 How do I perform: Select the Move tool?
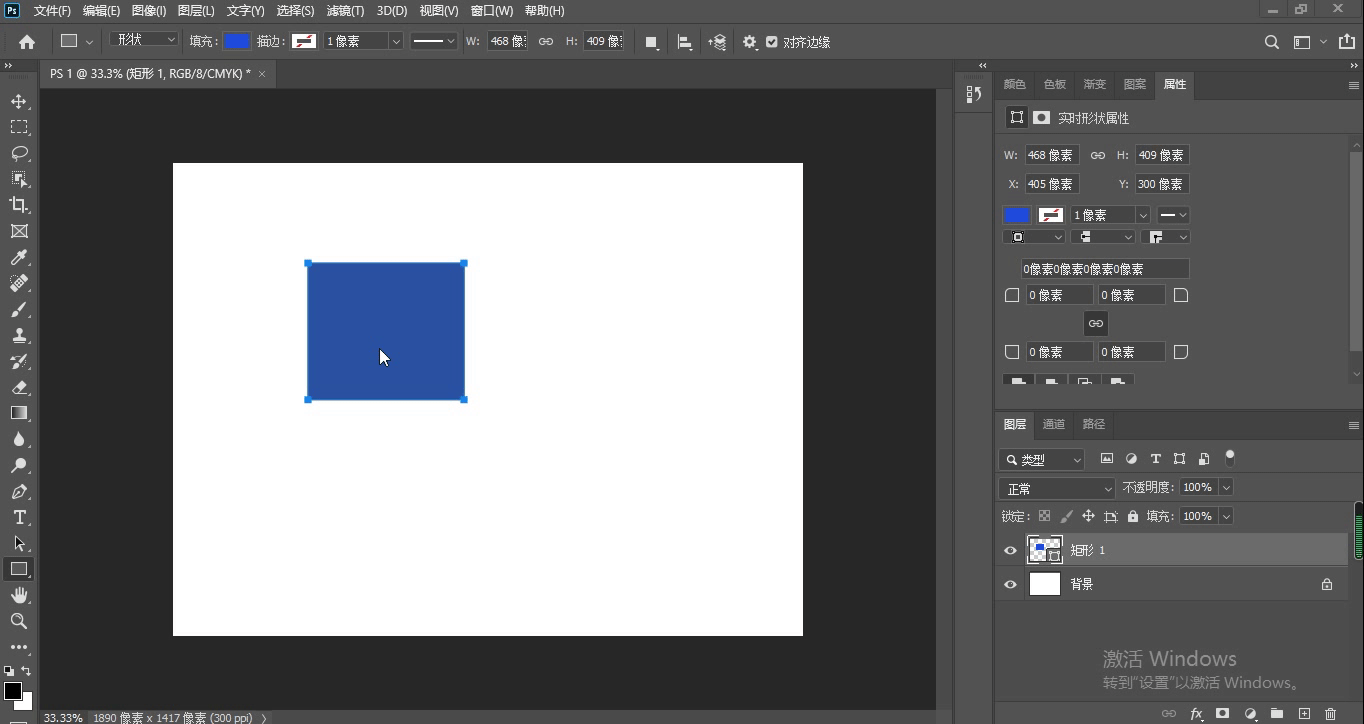coord(19,101)
